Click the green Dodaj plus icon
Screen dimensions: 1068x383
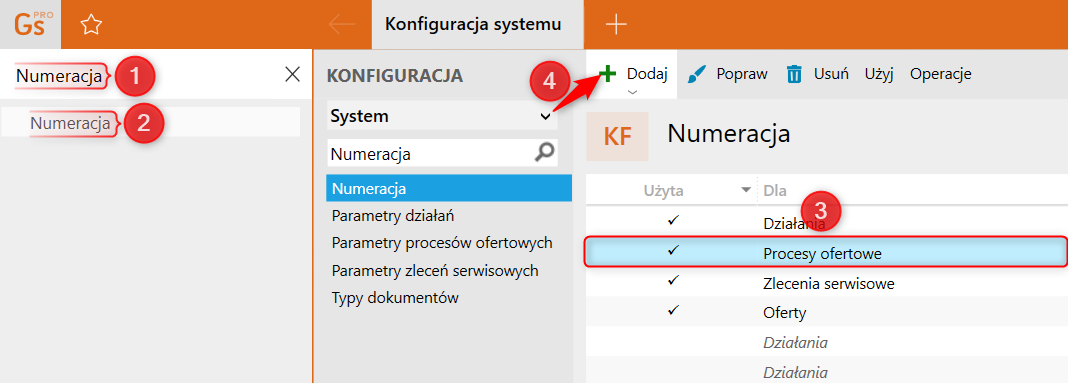tap(608, 74)
